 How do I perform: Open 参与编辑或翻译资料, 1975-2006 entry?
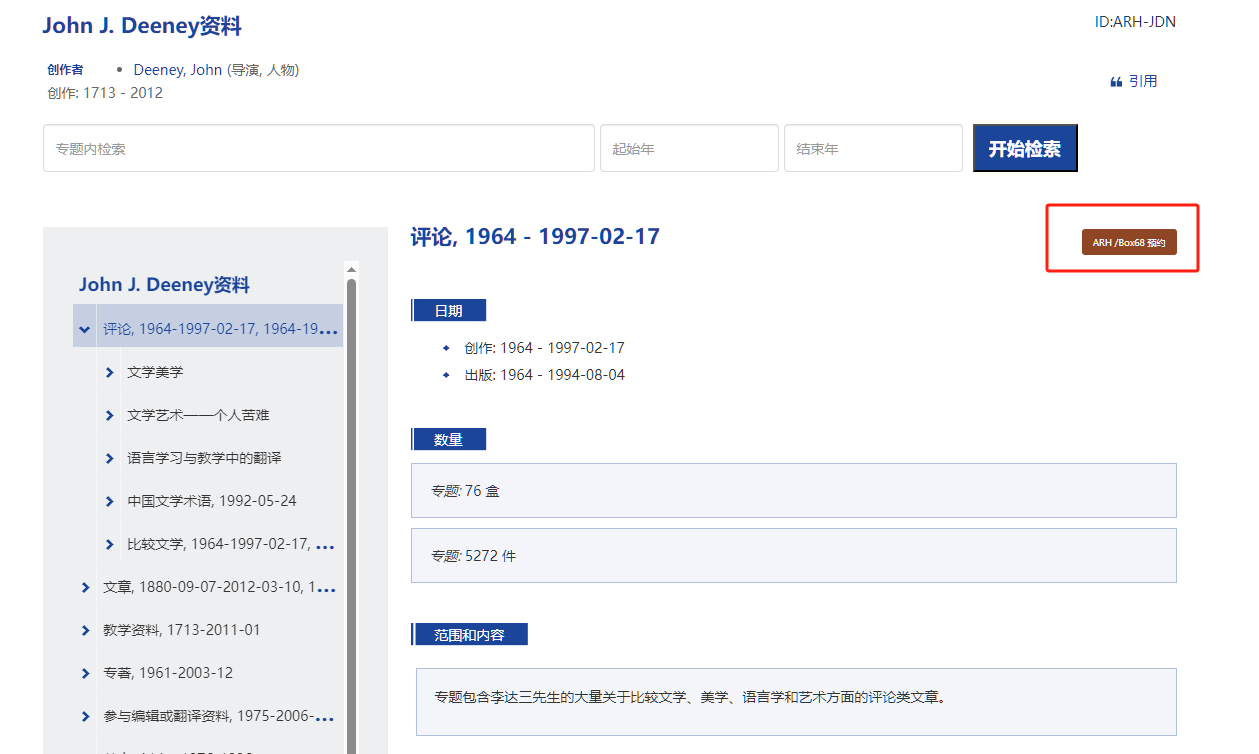pyautogui.click(x=219, y=716)
